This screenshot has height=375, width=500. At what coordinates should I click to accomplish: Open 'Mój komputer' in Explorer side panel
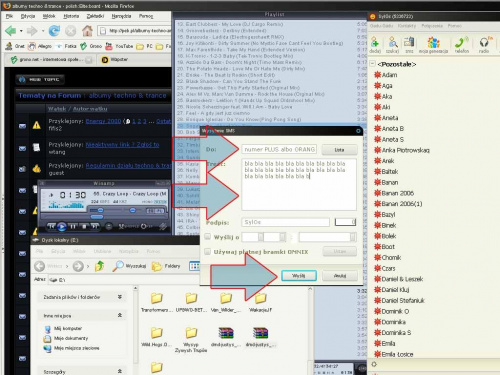click(63, 329)
